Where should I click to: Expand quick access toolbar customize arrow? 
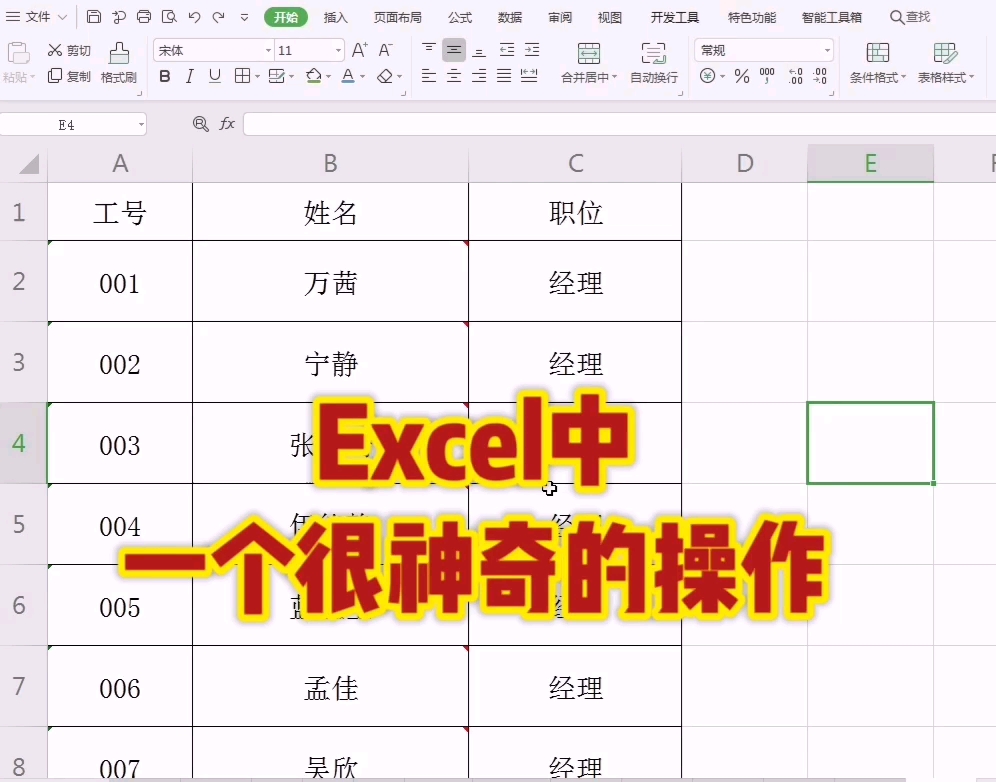tap(245, 17)
